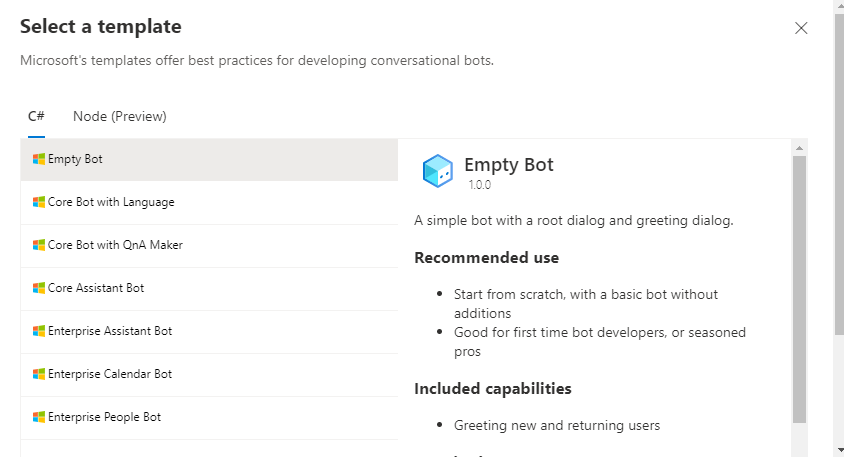The image size is (844, 457).
Task: Pick the Core Bot with QnA Maker template
Action: coord(209,245)
